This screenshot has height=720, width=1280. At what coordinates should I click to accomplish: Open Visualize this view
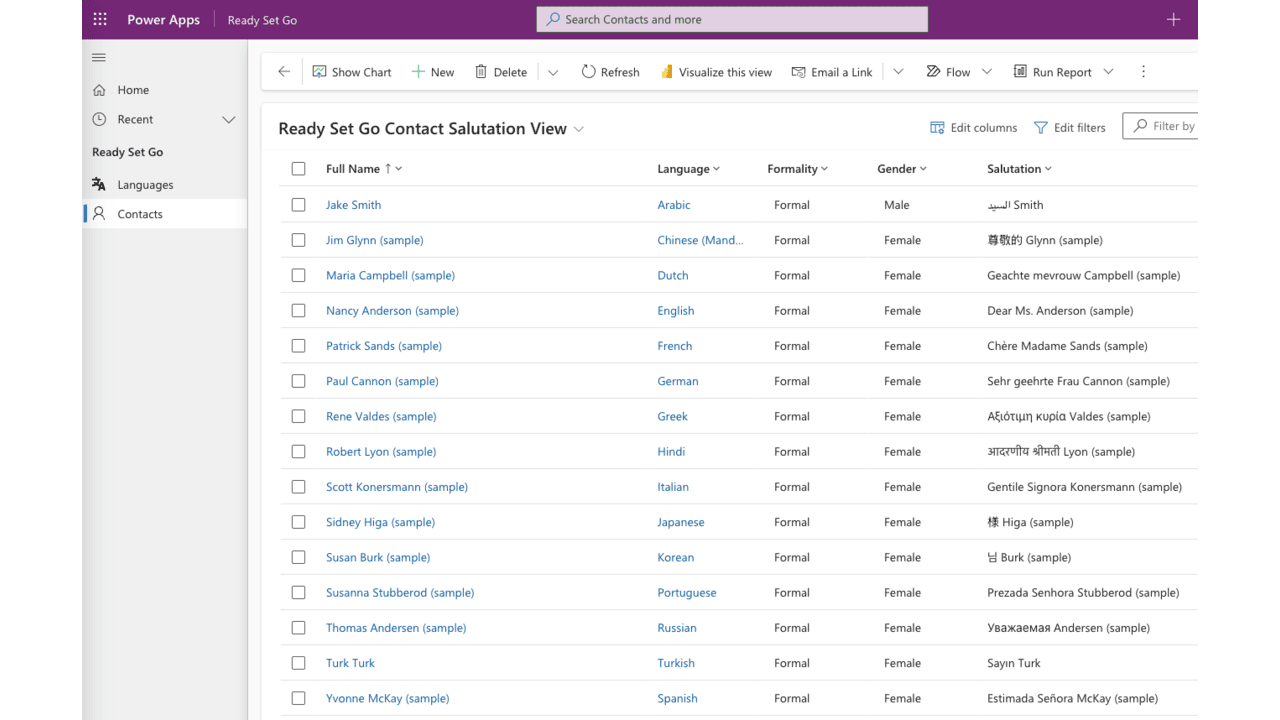pos(716,71)
